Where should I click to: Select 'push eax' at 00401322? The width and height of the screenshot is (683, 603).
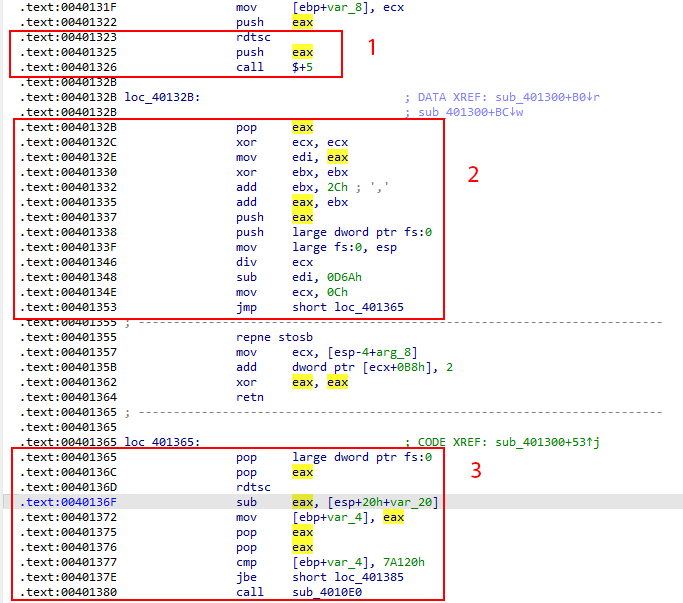(x=274, y=22)
